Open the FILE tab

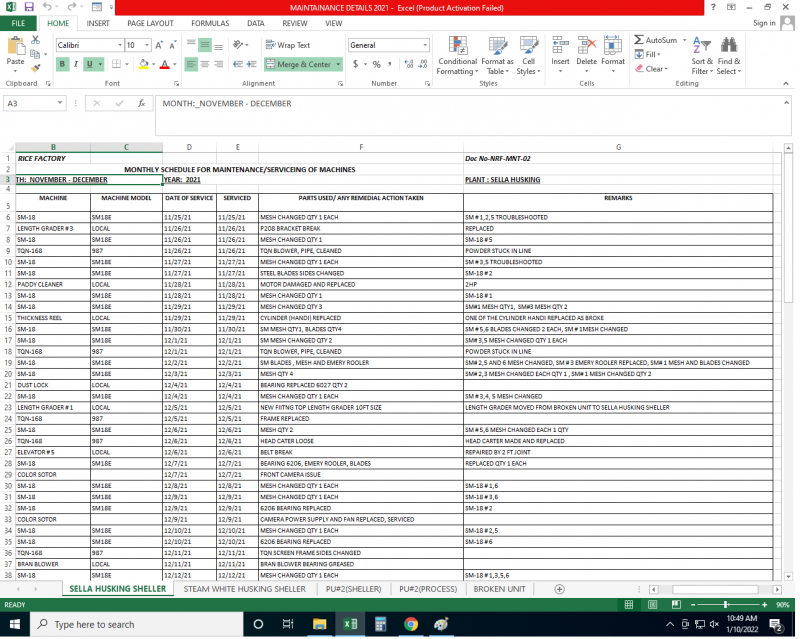18,23
